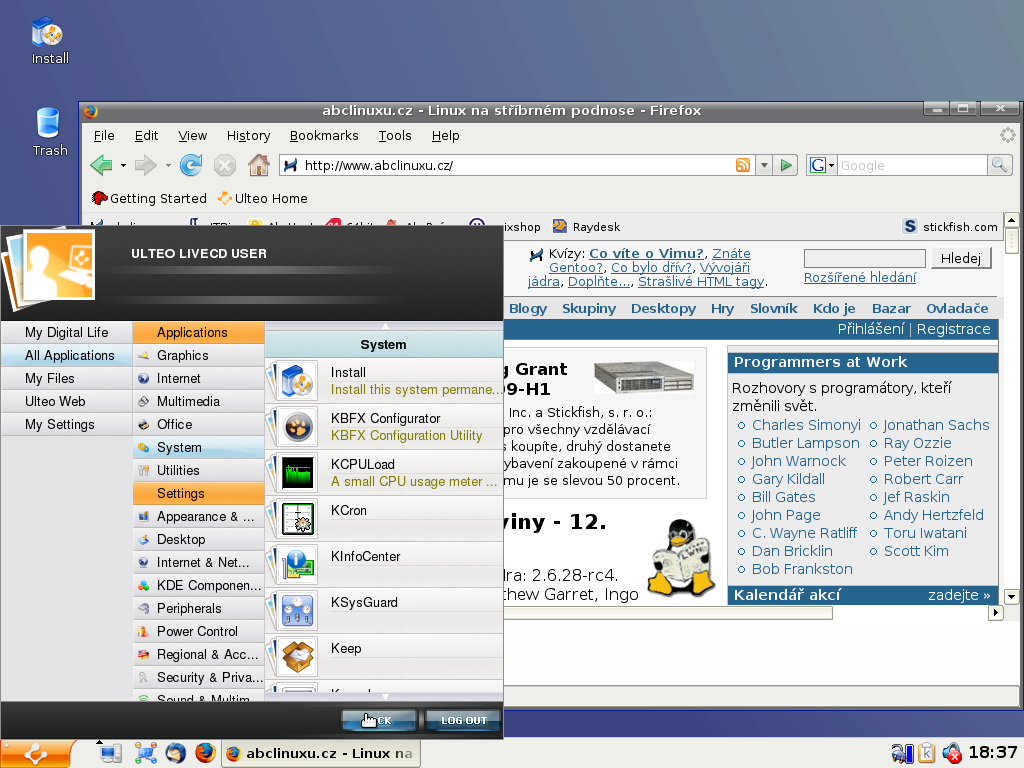Image resolution: width=1024 pixels, height=768 pixels.
Task: Open the KSysGuard icon
Action: (298, 611)
